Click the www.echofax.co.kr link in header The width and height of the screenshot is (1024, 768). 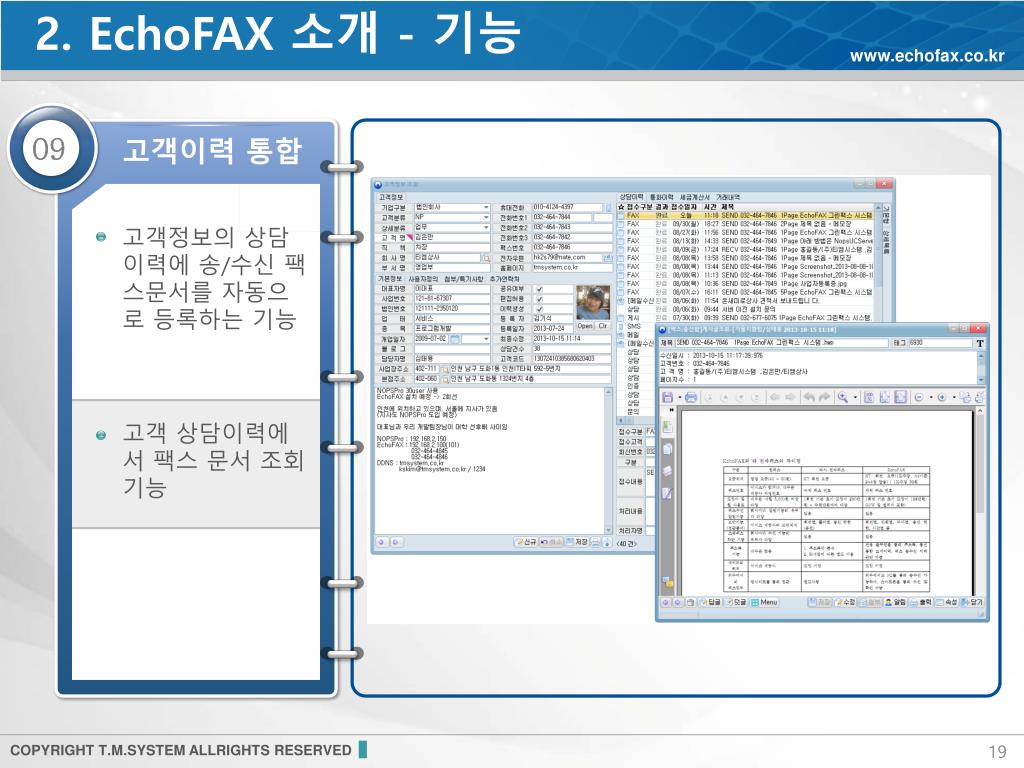click(x=927, y=56)
